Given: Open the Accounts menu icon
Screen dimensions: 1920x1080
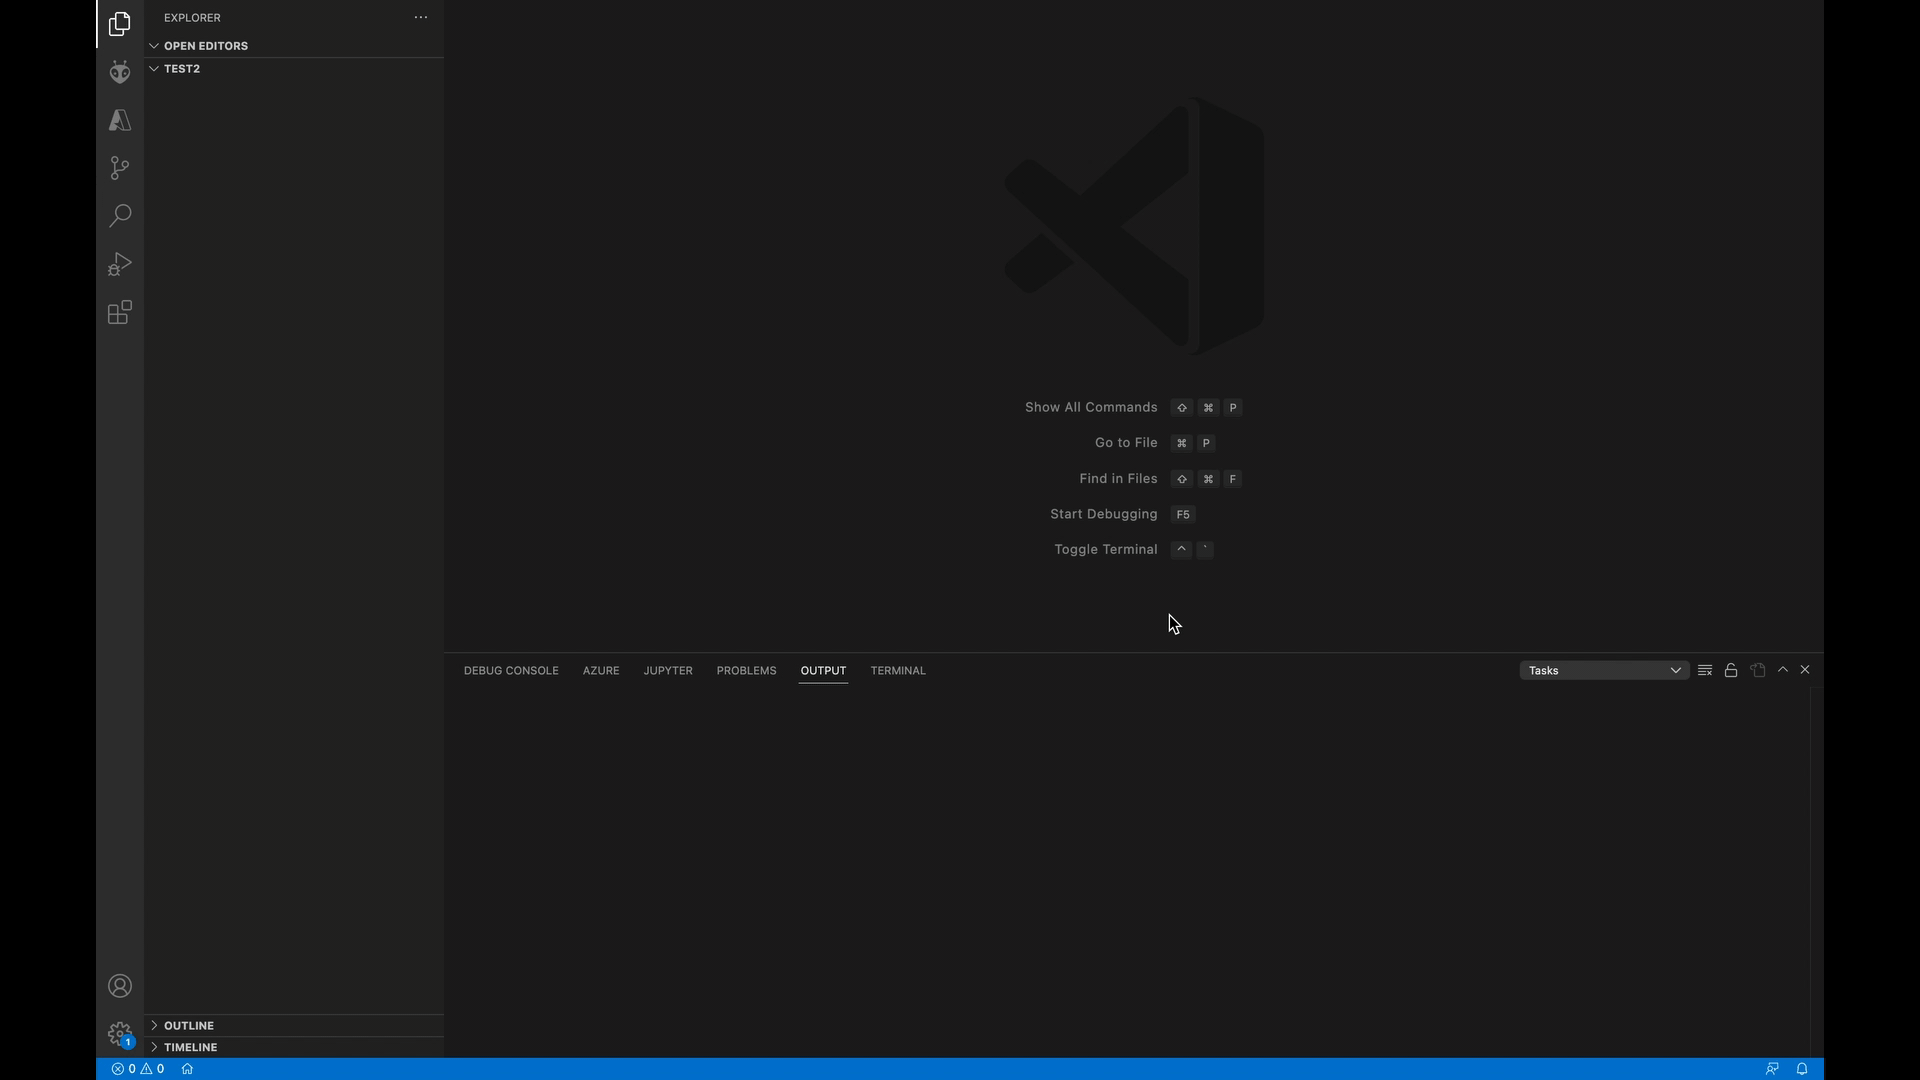Looking at the screenshot, I should coord(120,987).
